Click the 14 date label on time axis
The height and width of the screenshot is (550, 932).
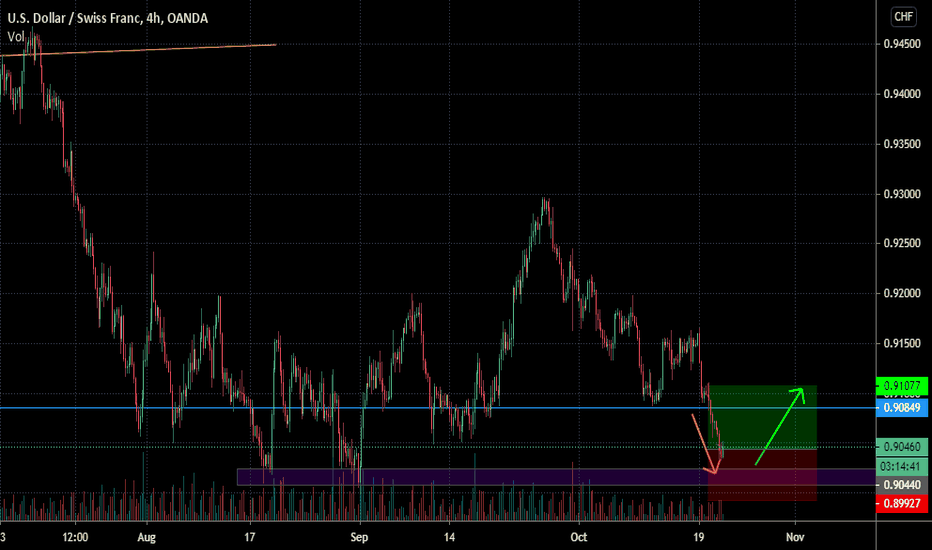click(449, 538)
